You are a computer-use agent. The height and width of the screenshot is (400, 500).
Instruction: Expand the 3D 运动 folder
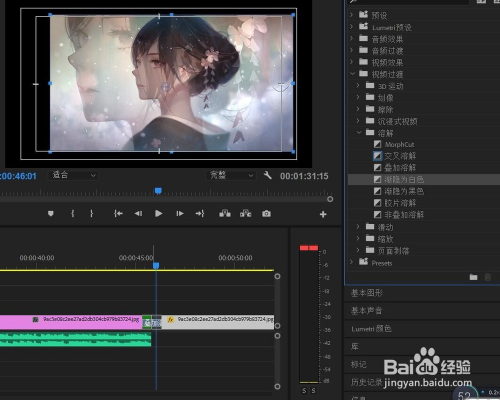pyautogui.click(x=358, y=86)
